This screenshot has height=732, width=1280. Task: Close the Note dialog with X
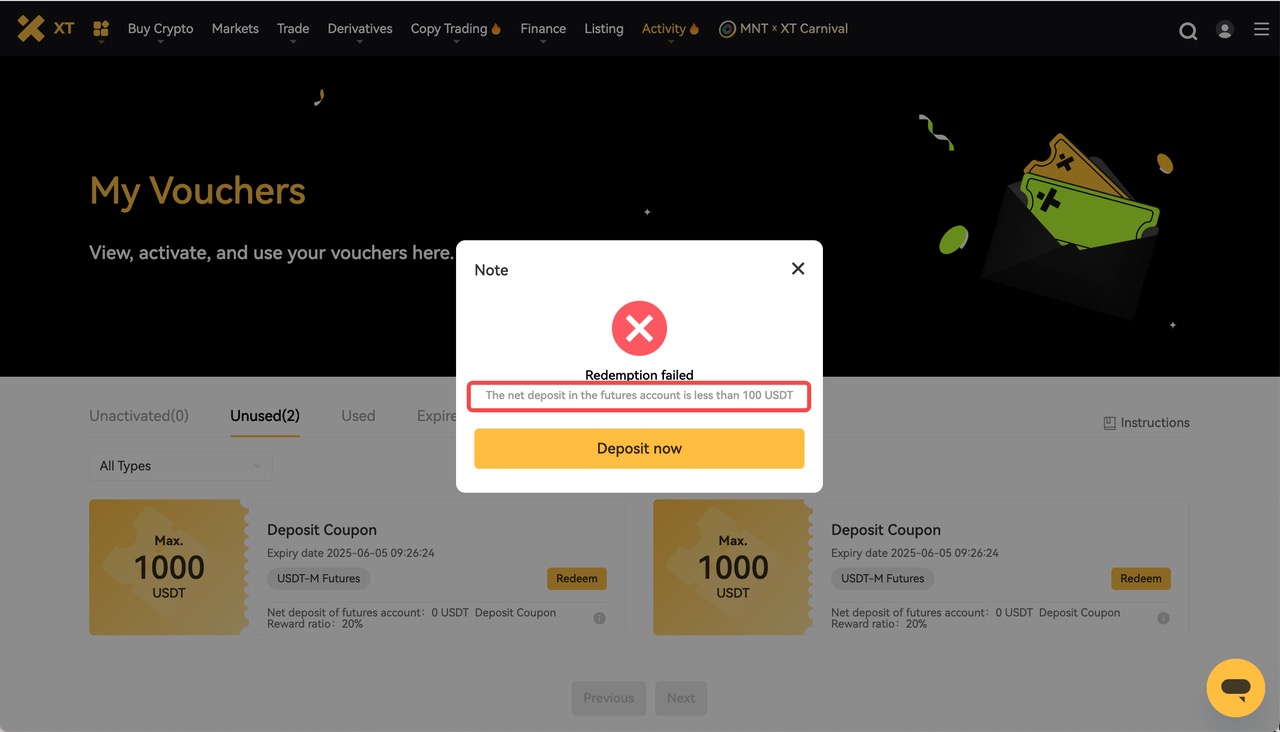click(798, 268)
